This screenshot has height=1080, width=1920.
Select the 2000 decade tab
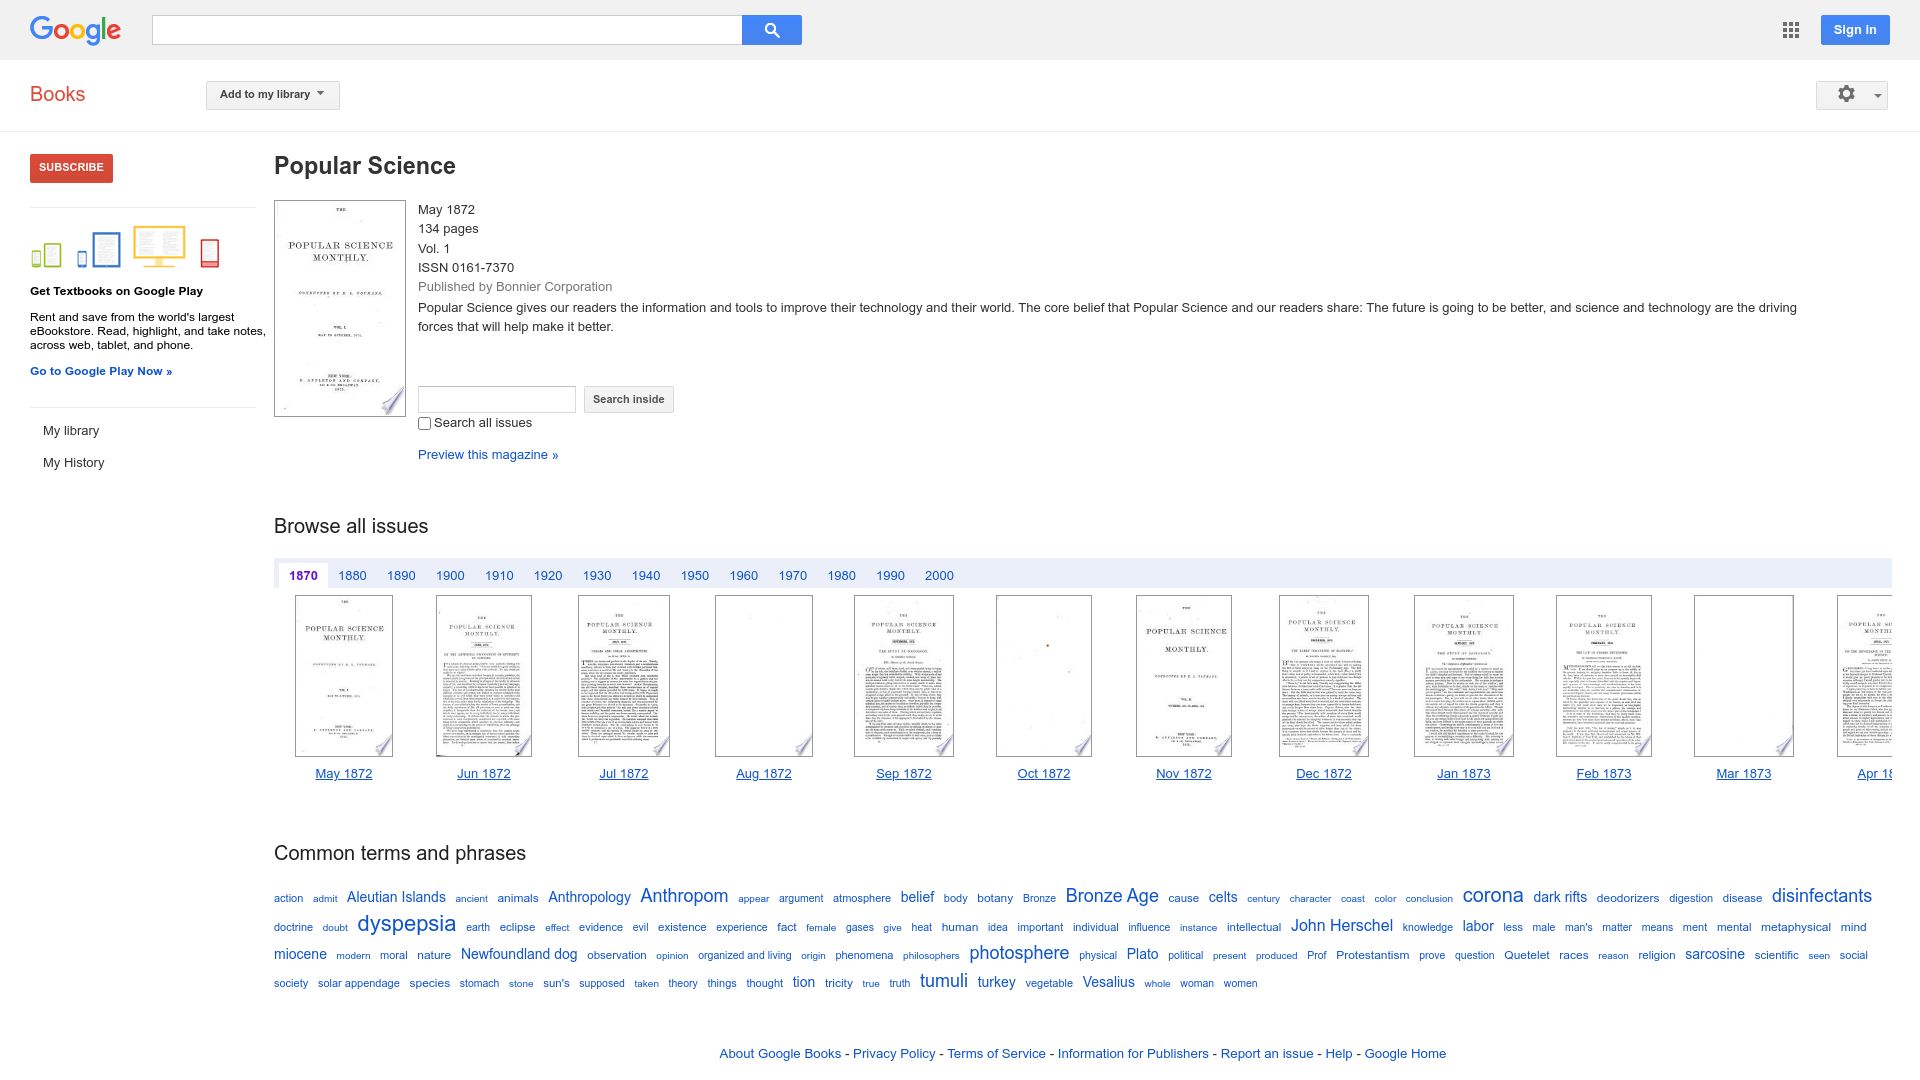939,576
